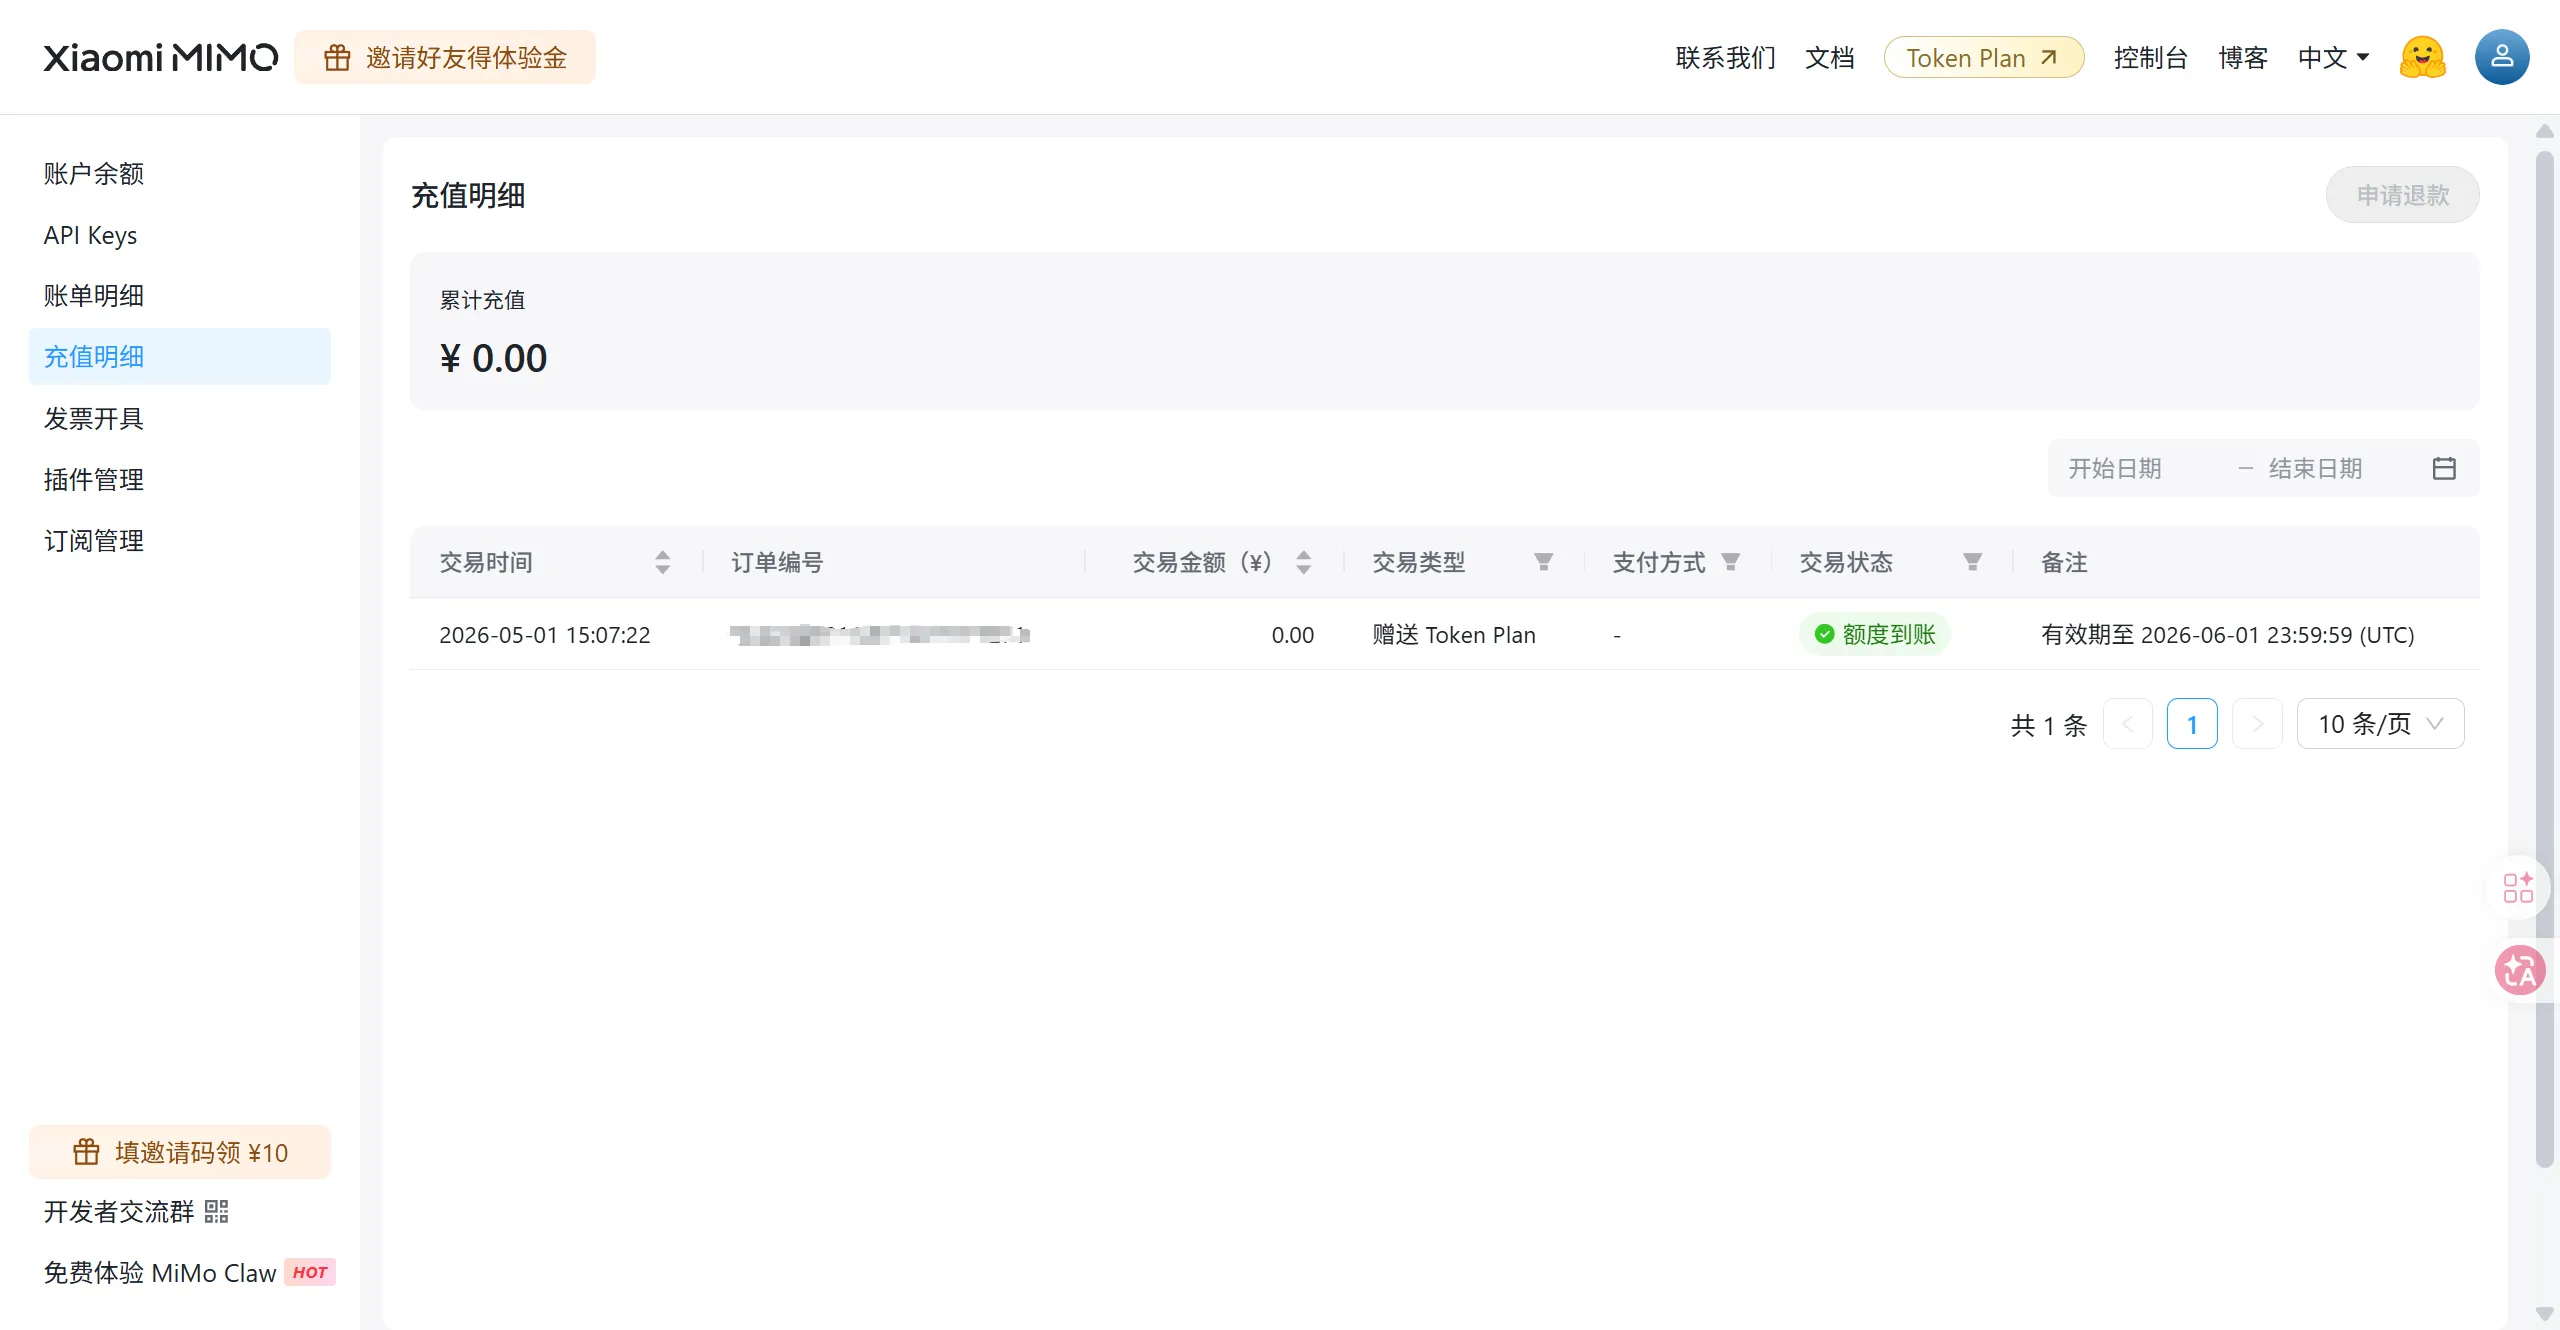Screen dimensions: 2560x1330
Task: Click the vertical page scrollbar
Action: pyautogui.click(x=2544, y=660)
